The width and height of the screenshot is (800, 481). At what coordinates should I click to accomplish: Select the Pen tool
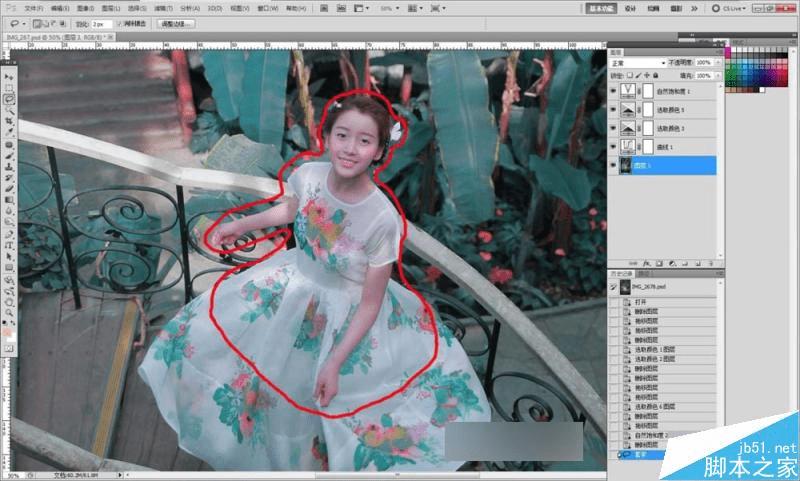pos(9,235)
